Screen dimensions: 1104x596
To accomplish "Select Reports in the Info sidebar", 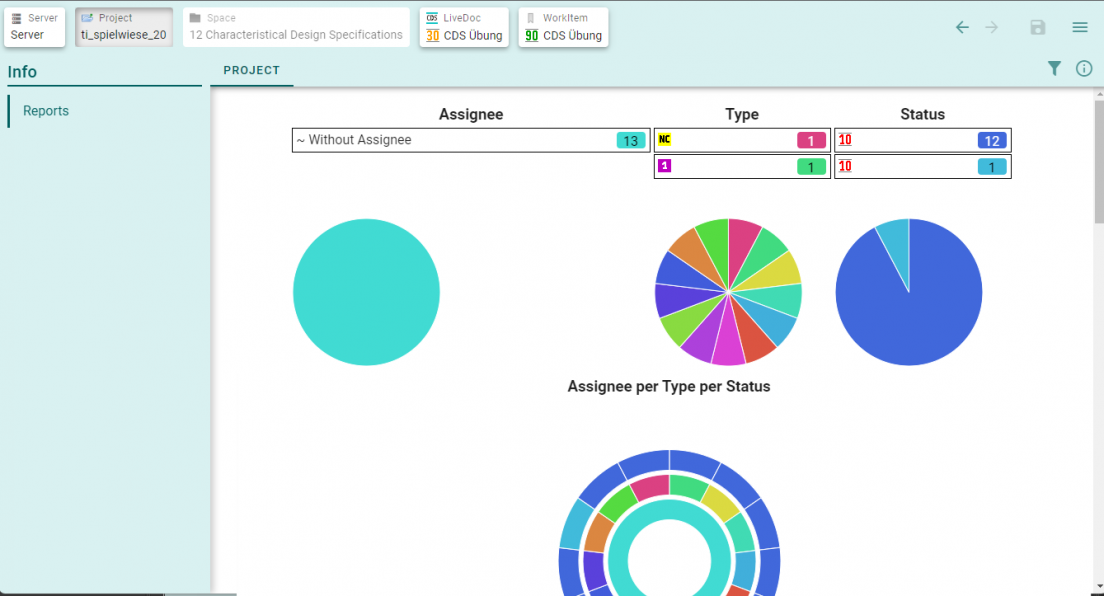I will tap(46, 111).
